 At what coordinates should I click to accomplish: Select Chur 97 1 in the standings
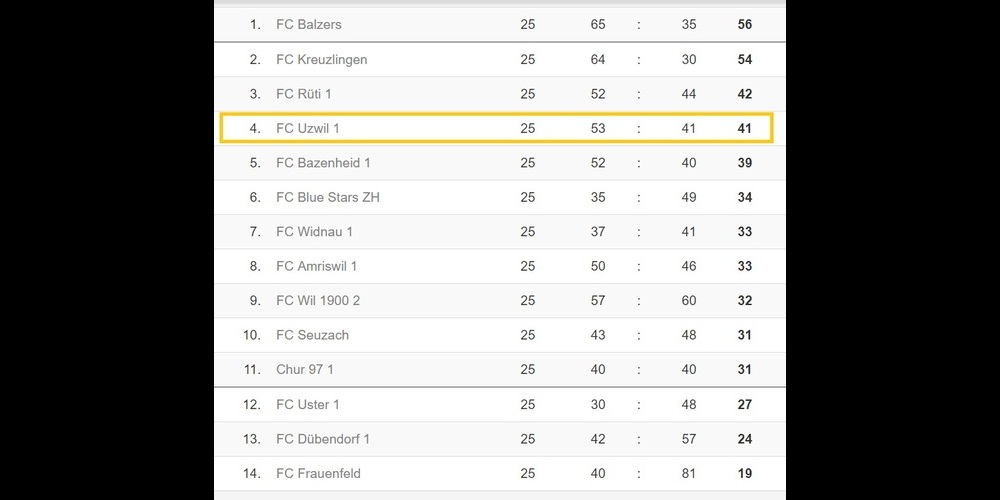(x=305, y=369)
